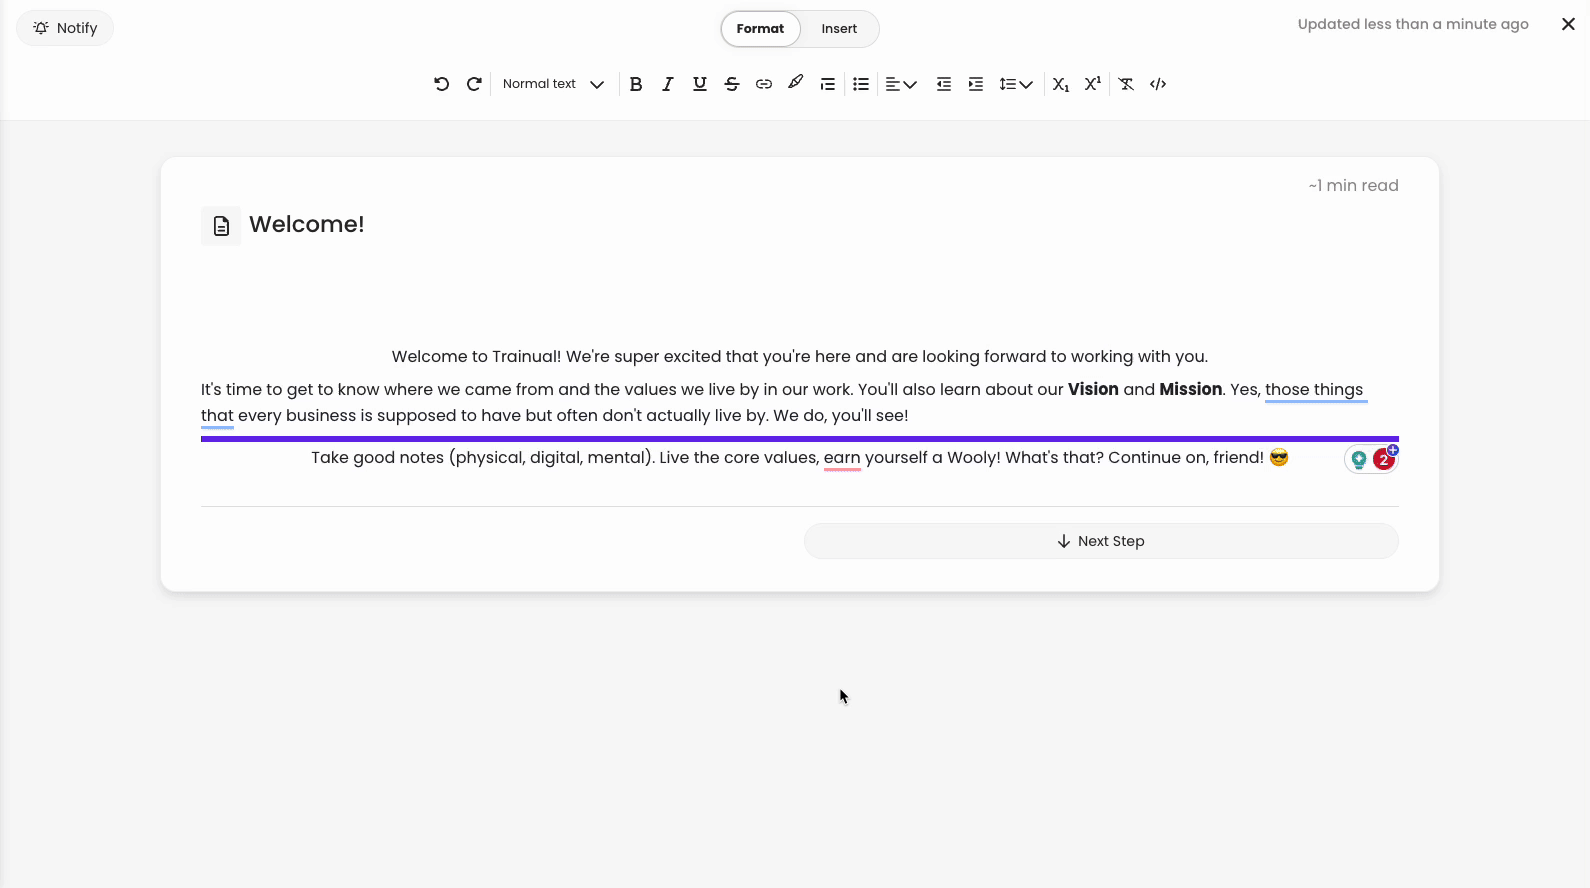The height and width of the screenshot is (888, 1590).
Task: Select the highlighter pen tool
Action: coord(796,83)
